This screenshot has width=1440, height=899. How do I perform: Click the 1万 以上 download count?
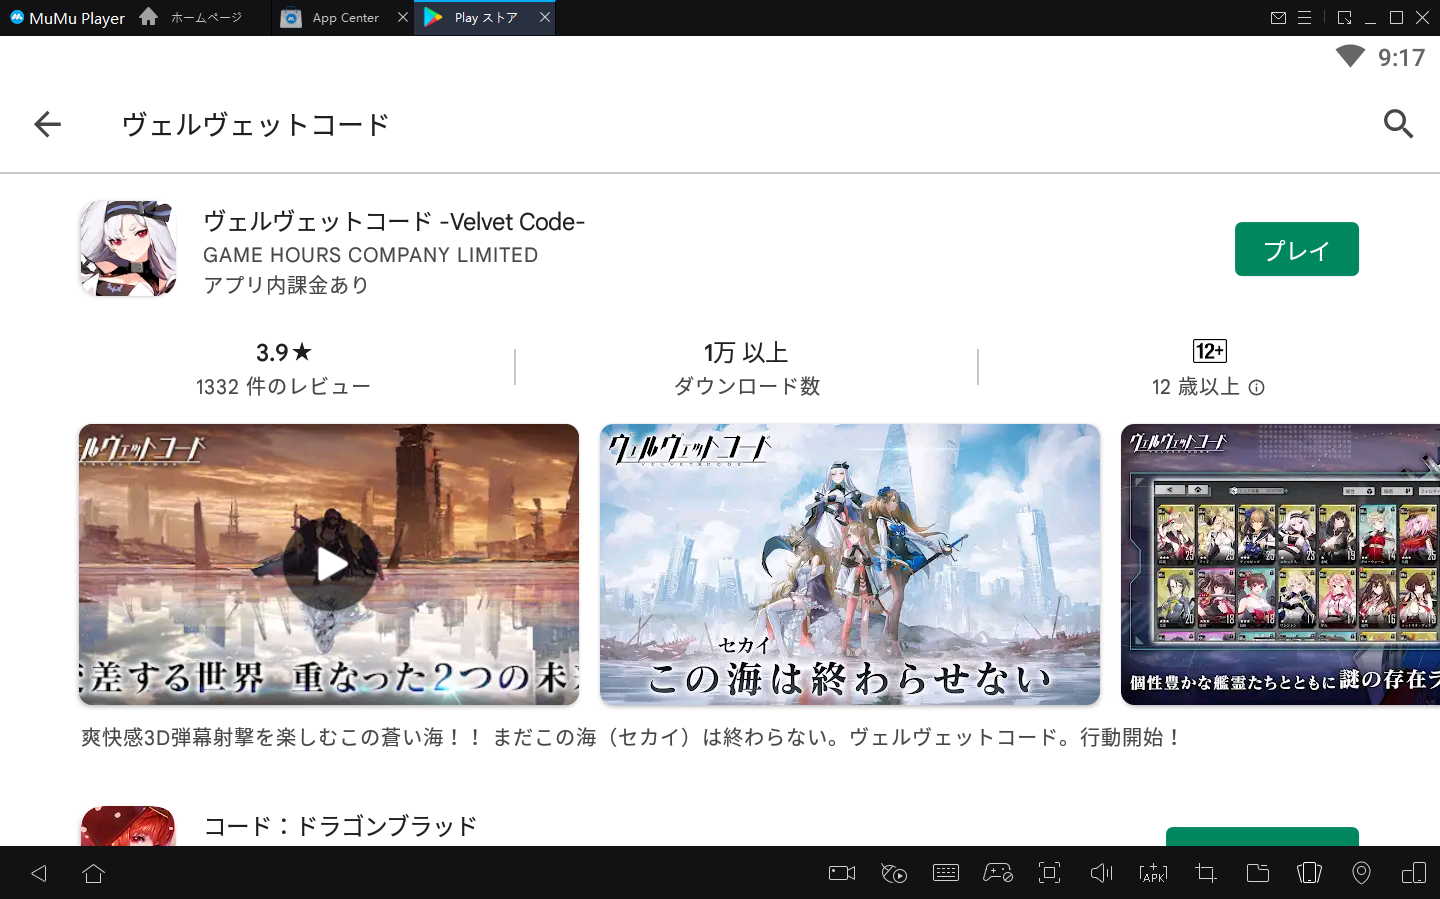coord(746,352)
